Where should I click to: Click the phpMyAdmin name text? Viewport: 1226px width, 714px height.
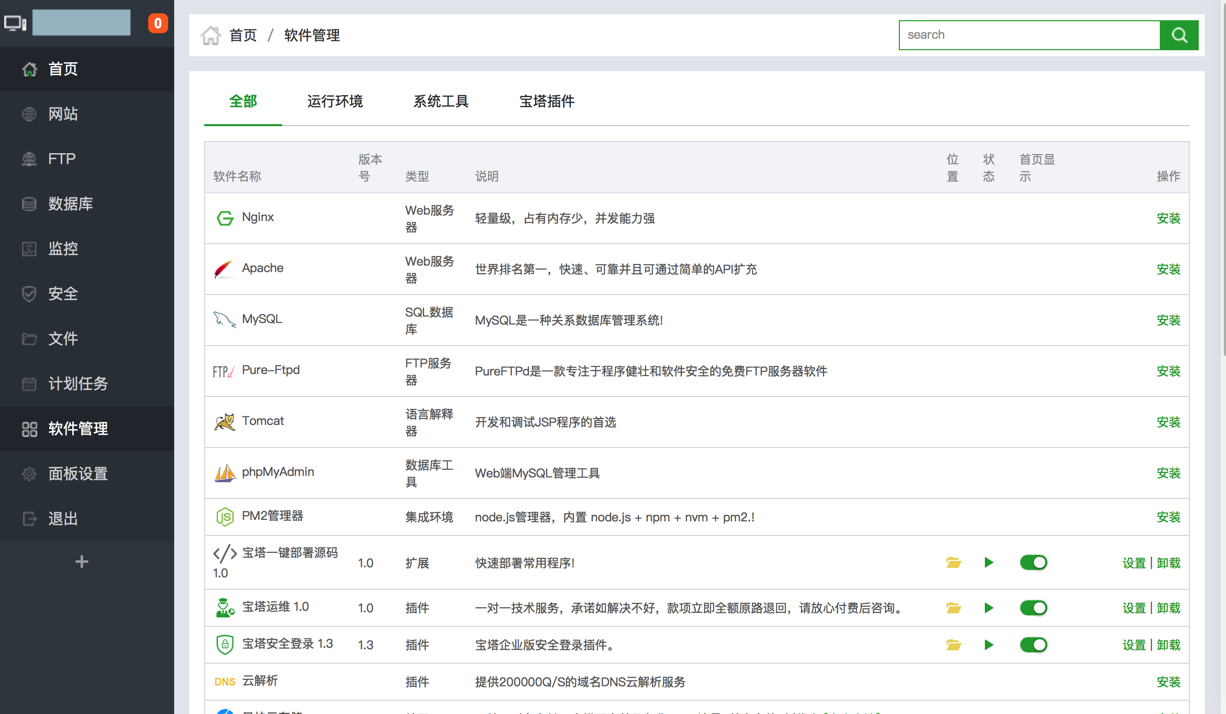click(x=278, y=472)
